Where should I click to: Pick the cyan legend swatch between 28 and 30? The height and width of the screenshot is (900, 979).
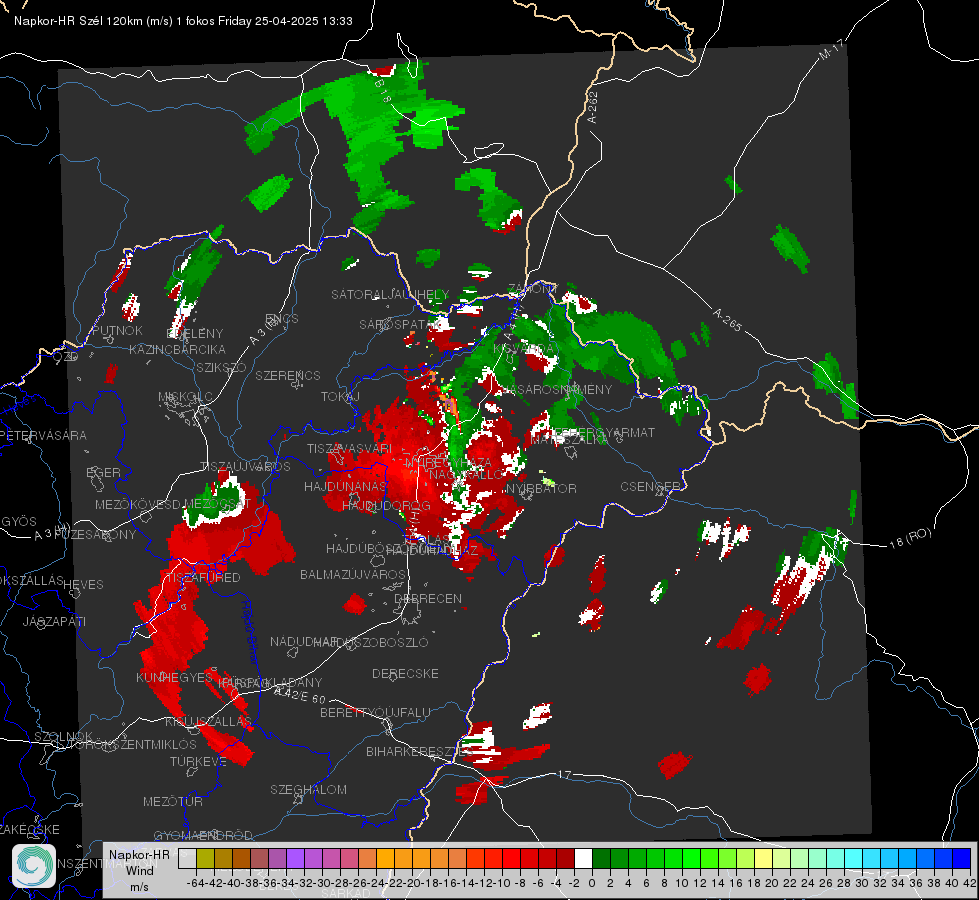(854, 859)
